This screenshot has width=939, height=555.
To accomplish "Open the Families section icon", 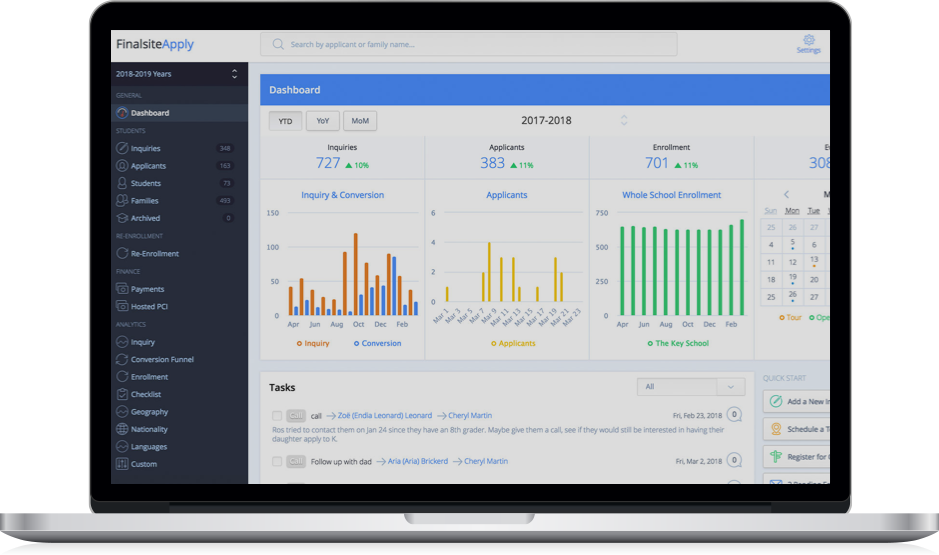I will [122, 201].
